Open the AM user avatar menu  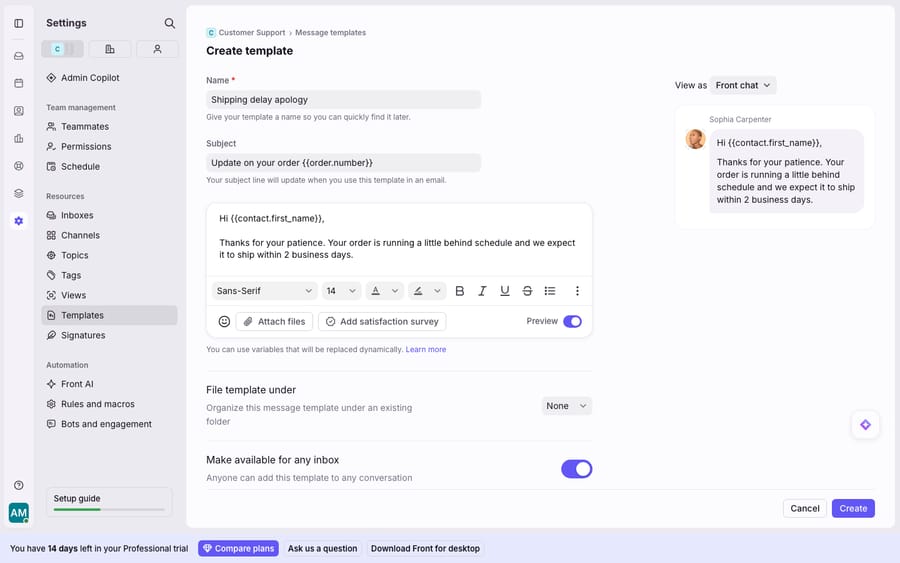pyautogui.click(x=18, y=512)
